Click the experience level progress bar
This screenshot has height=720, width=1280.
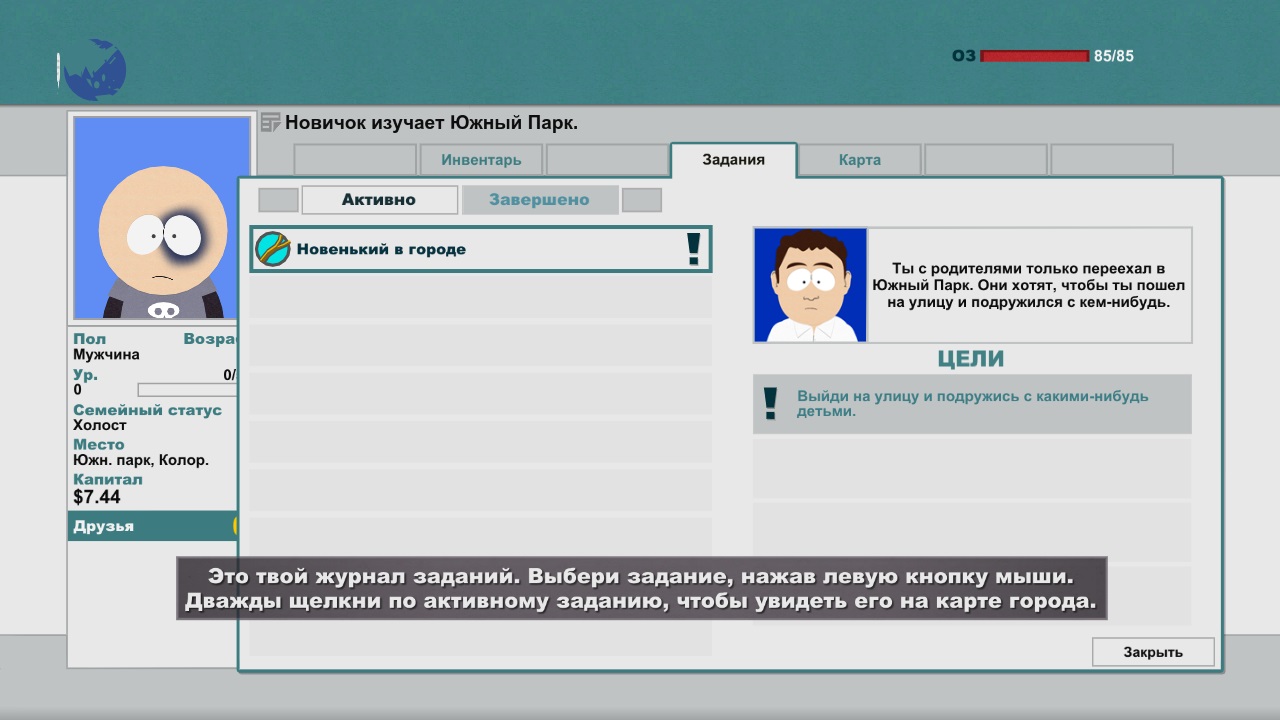tap(187, 390)
